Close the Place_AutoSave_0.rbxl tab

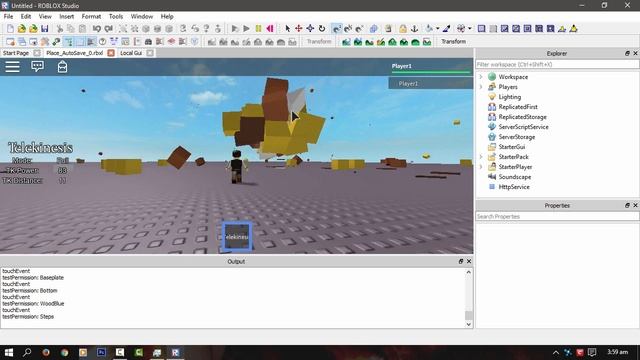(111, 53)
